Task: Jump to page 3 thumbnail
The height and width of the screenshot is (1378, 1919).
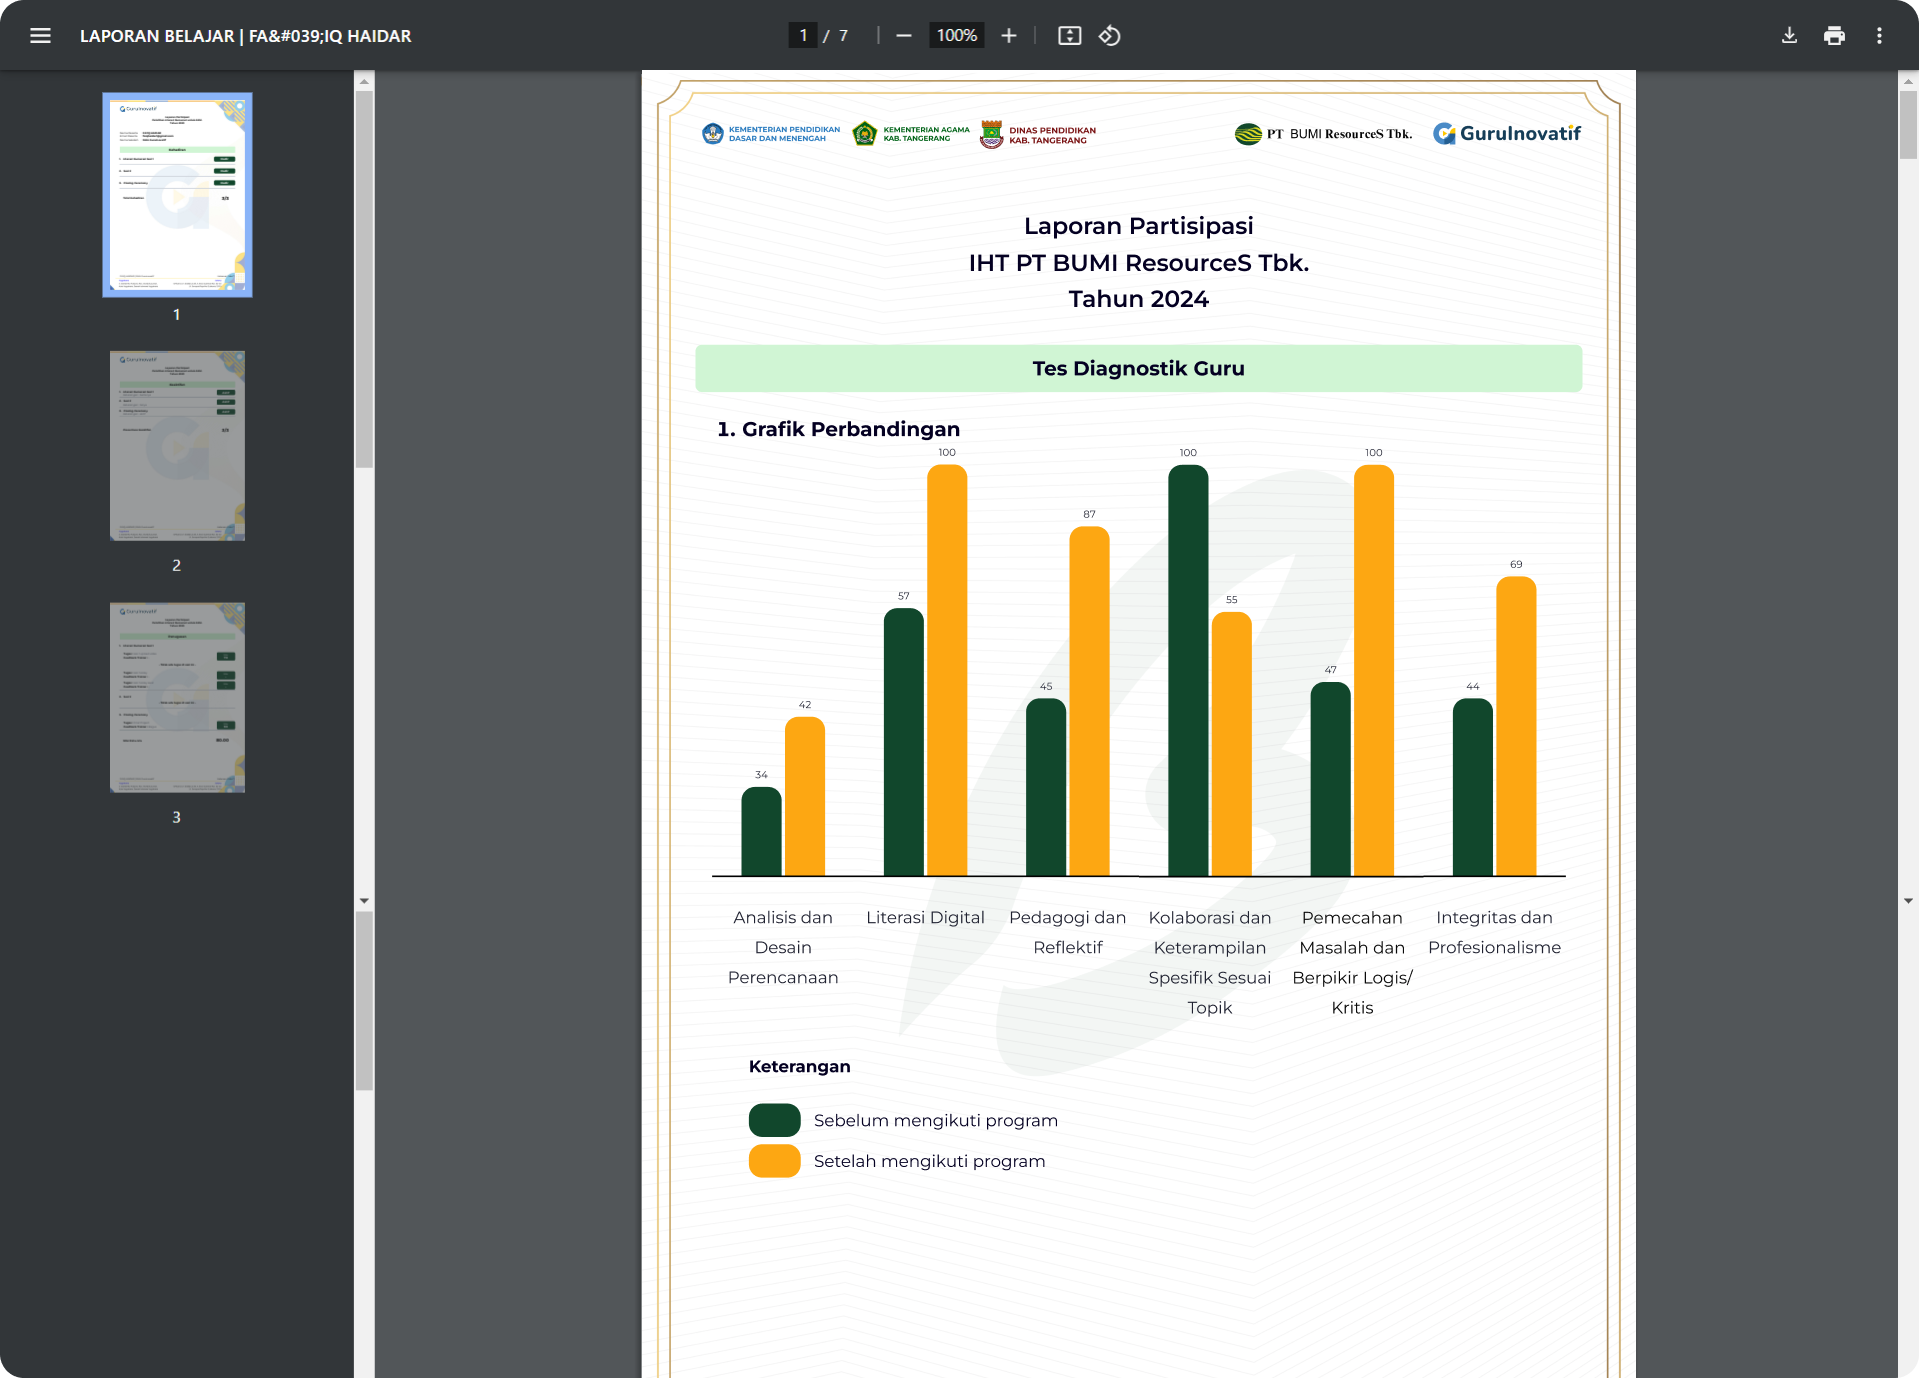Action: 177,698
